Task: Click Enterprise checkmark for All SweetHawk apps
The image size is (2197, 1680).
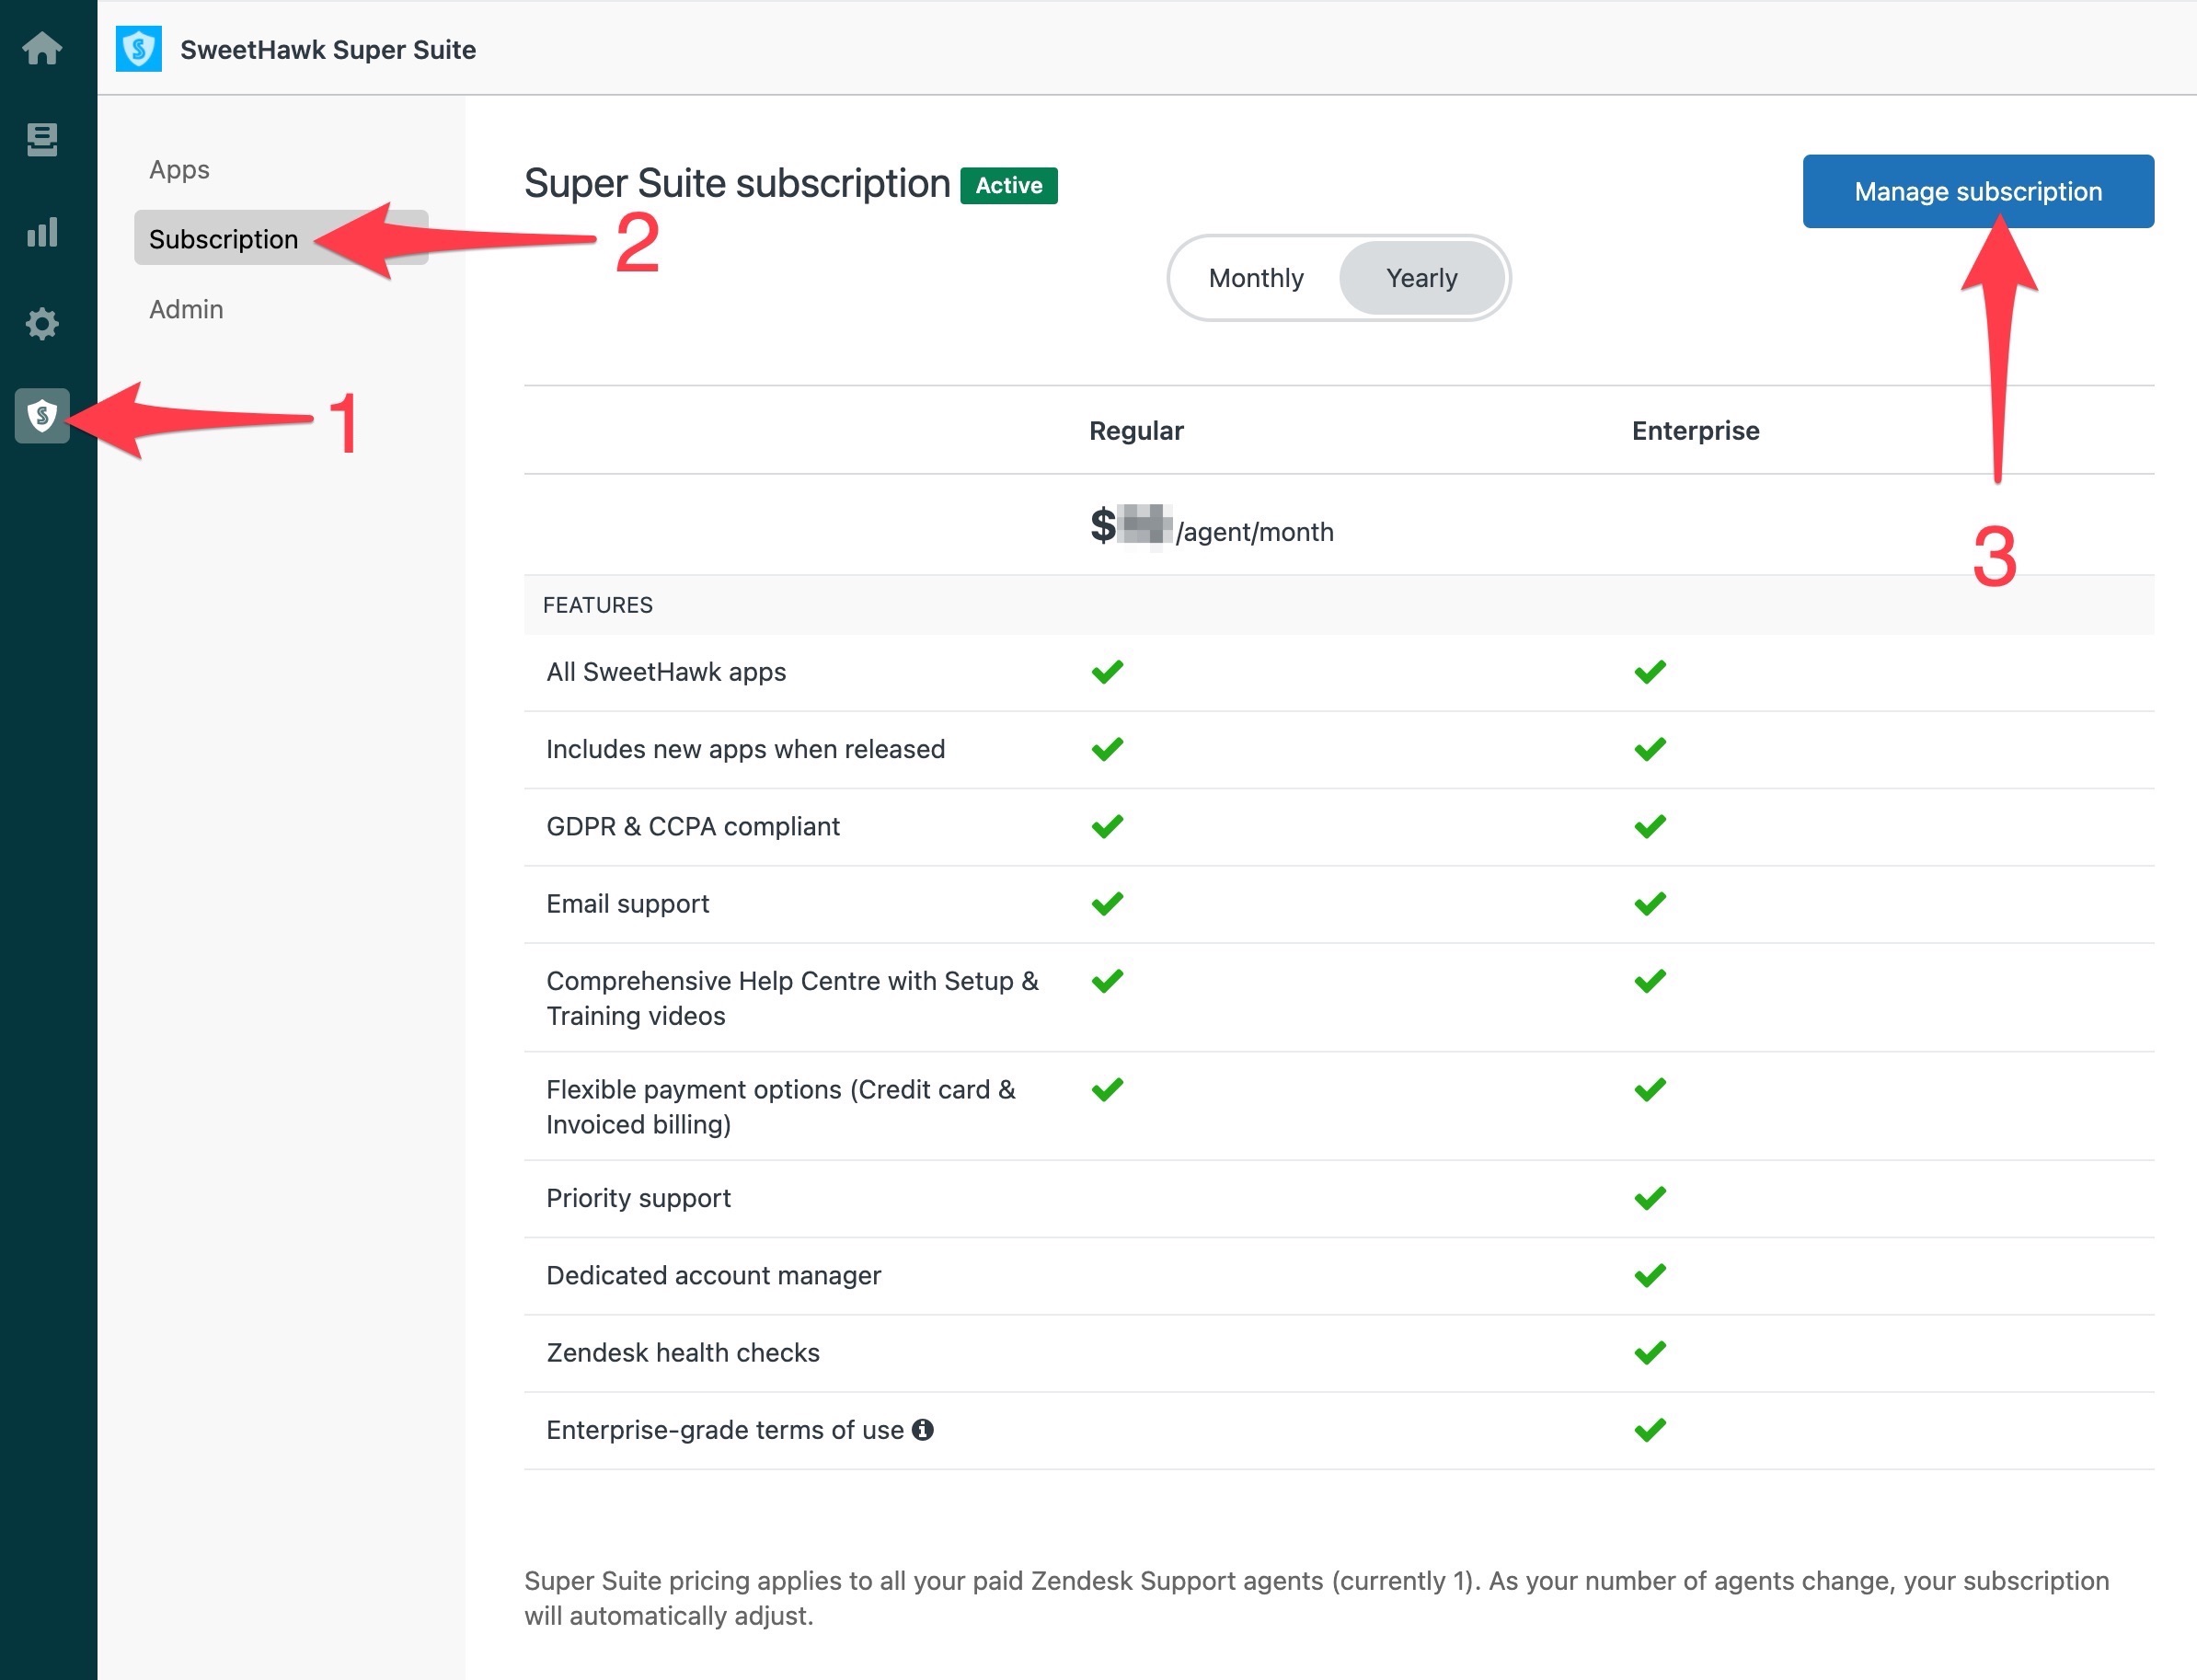Action: click(x=1650, y=672)
